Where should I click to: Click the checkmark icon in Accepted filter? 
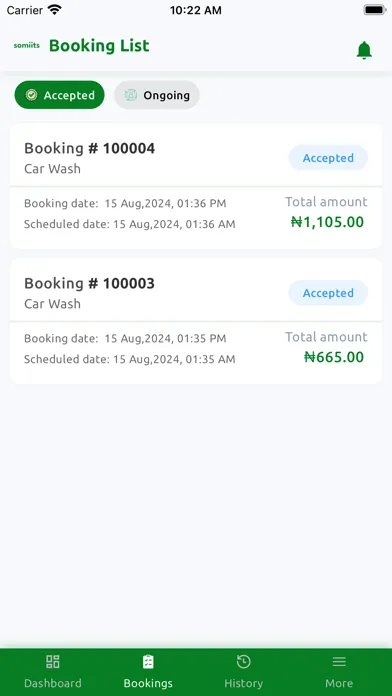[x=31, y=95]
